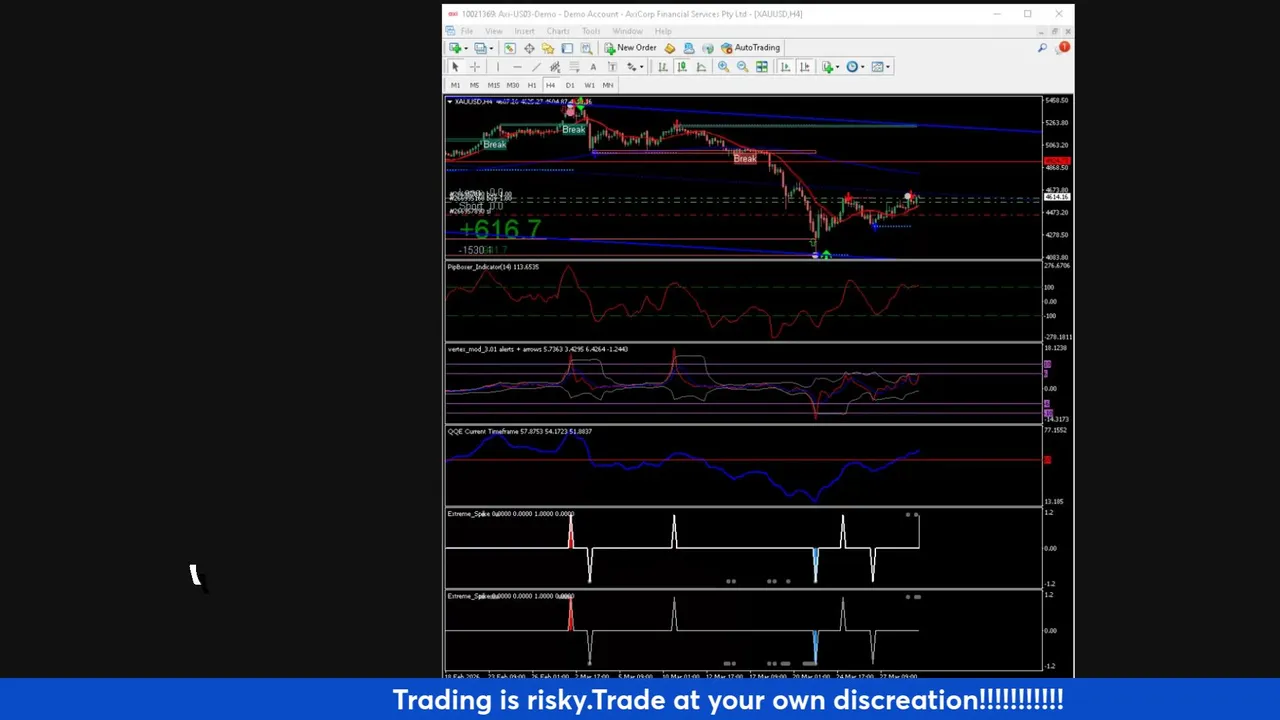
Task: Click the New Order button
Action: pyautogui.click(x=631, y=48)
